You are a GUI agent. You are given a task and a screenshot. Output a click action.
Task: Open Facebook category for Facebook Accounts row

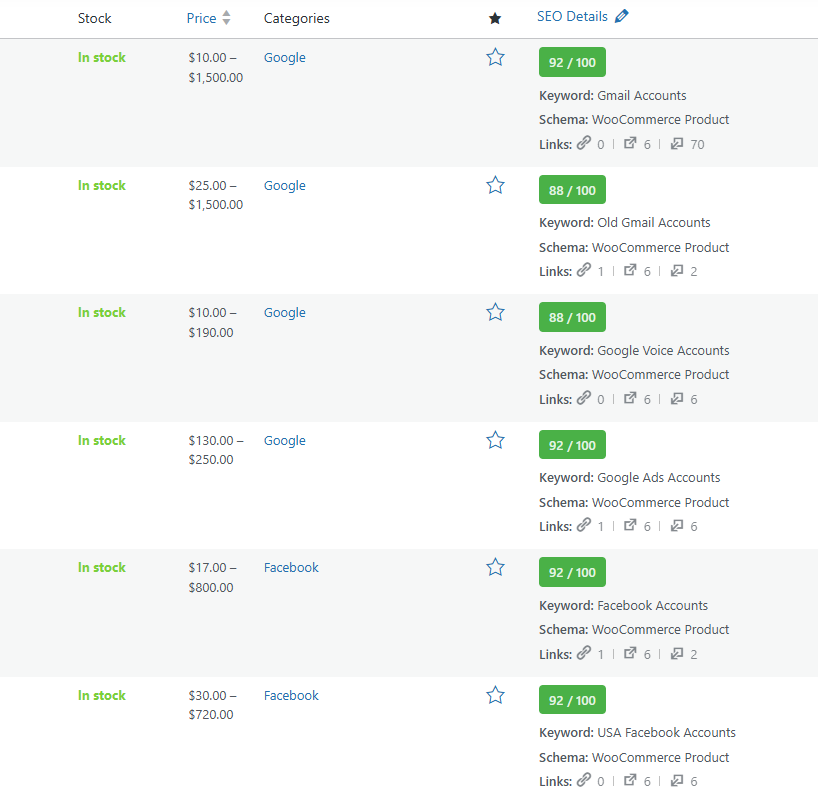click(291, 568)
